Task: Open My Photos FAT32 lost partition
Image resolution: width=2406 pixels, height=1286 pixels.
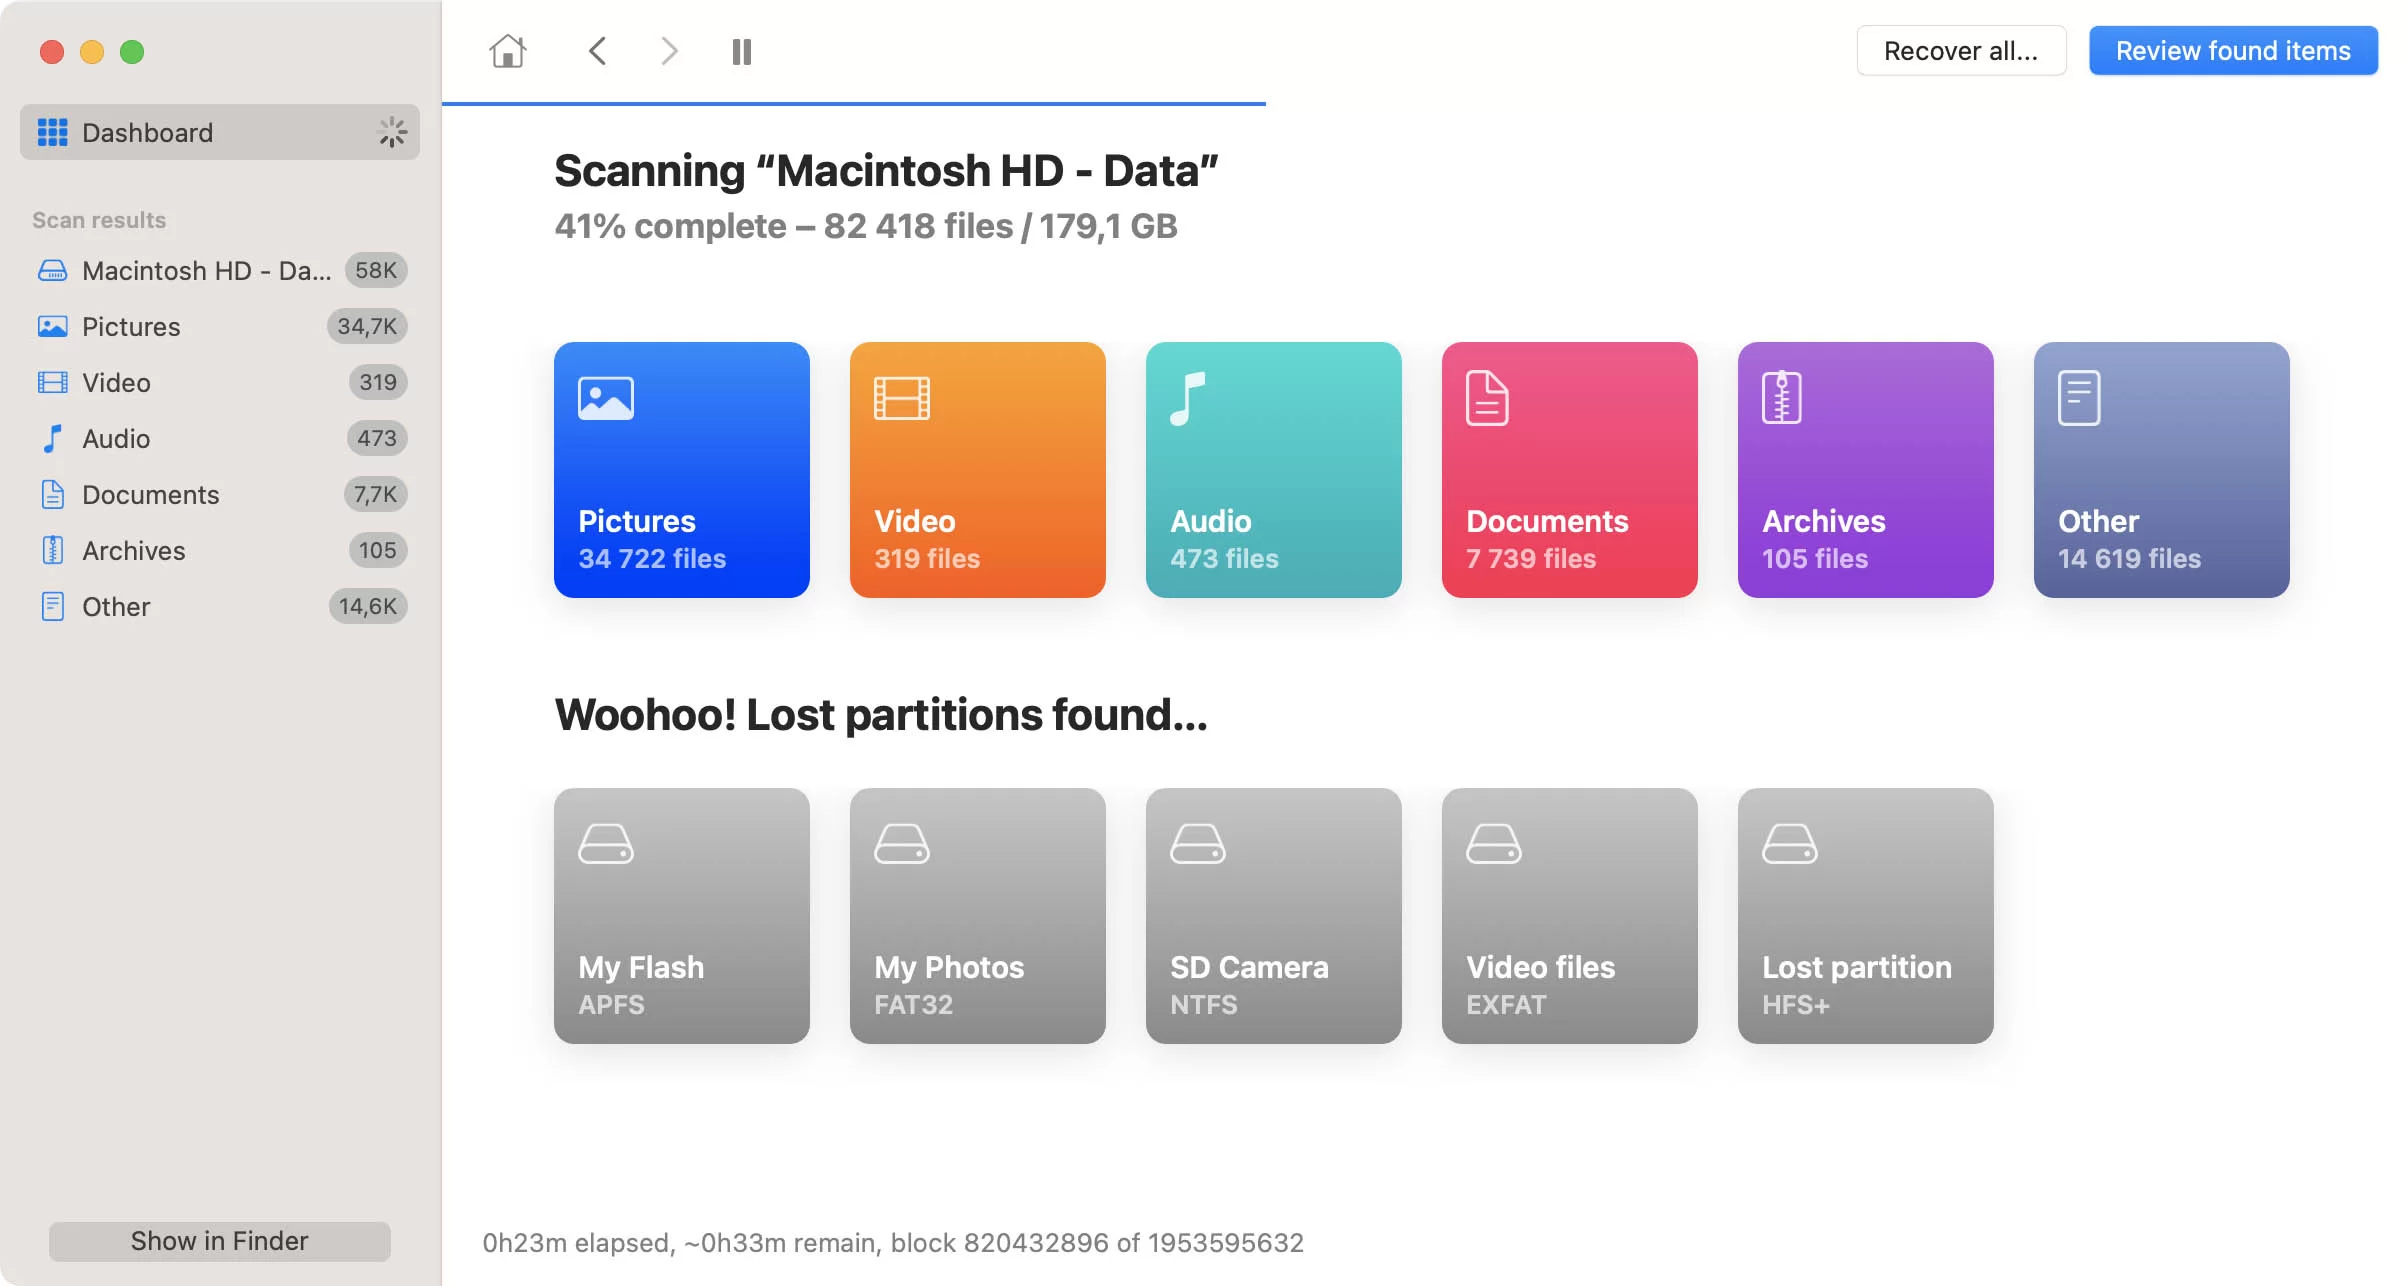Action: tap(977, 914)
